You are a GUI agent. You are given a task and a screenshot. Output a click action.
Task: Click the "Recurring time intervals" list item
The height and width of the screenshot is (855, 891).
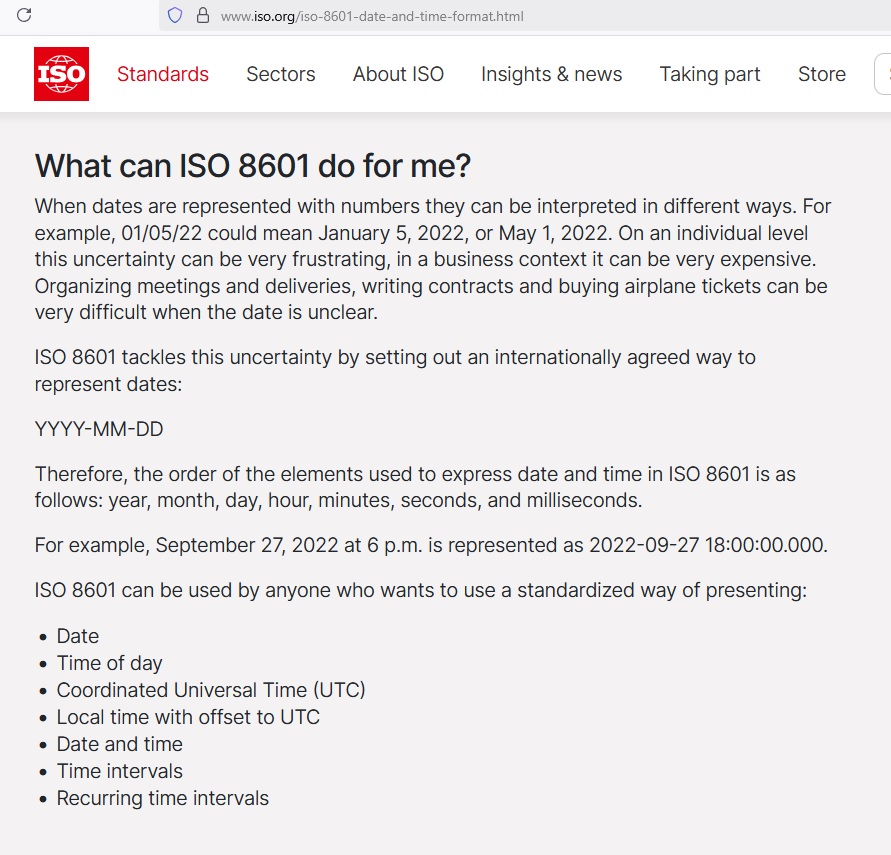point(163,798)
